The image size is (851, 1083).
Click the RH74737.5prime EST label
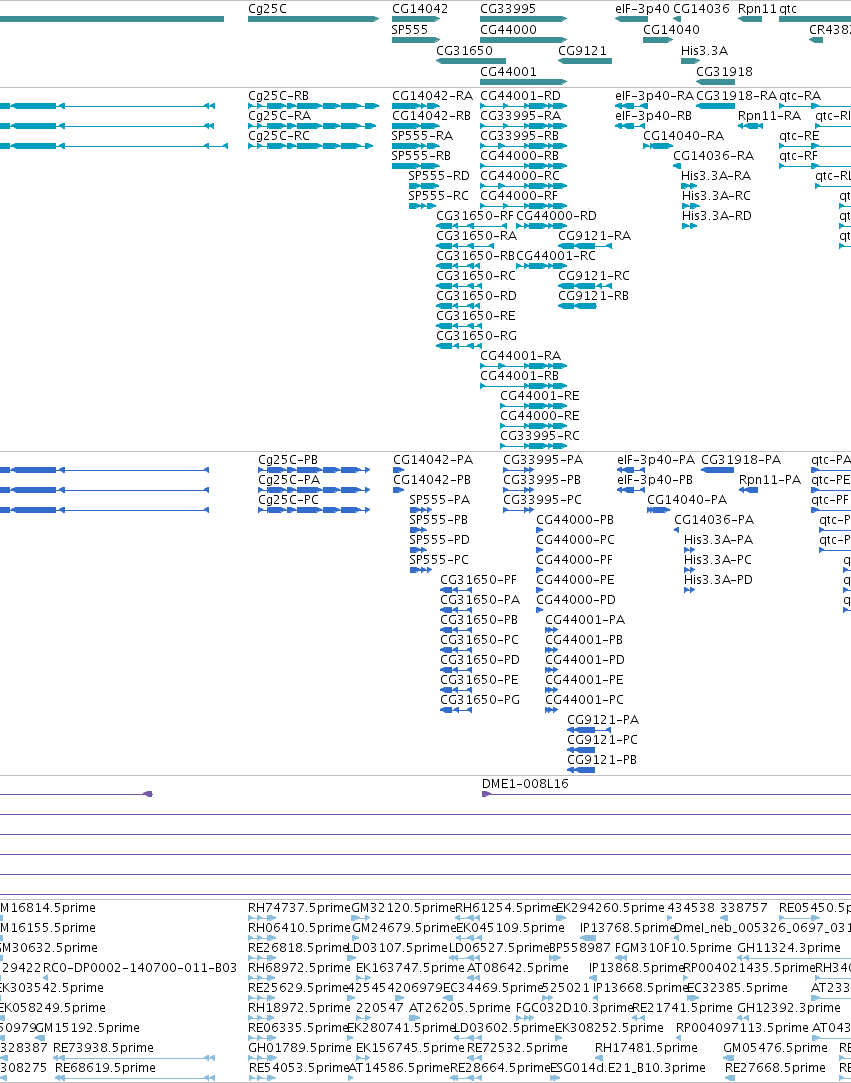coord(299,908)
